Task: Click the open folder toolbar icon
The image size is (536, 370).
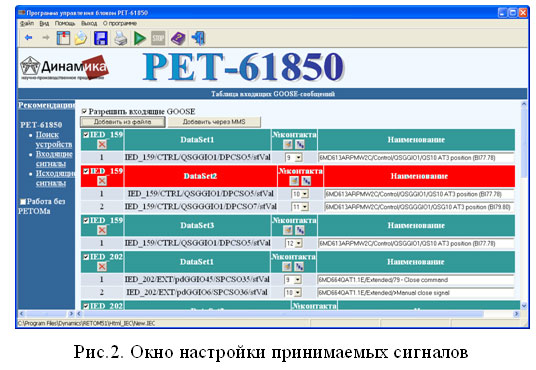Action: tap(81, 38)
